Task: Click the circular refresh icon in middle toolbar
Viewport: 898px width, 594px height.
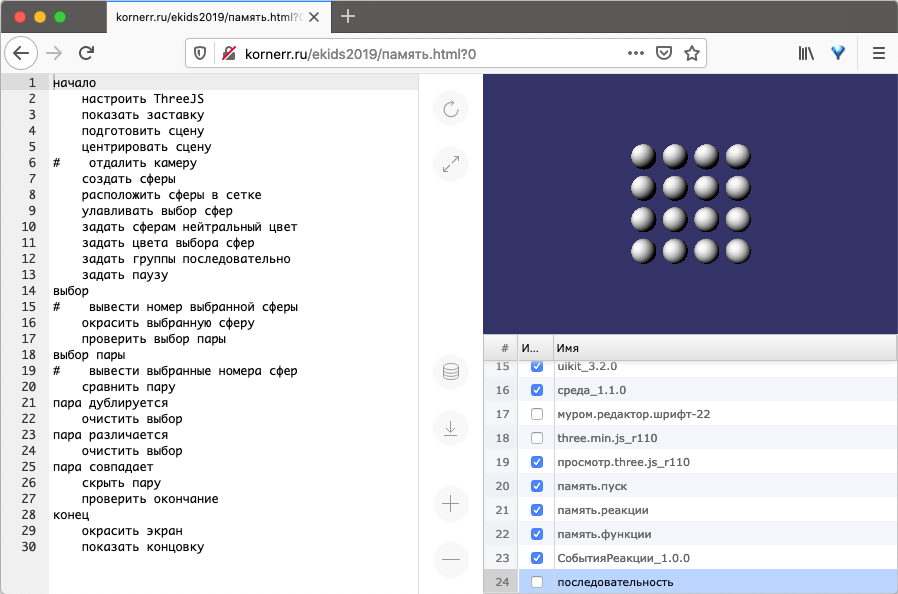Action: click(x=450, y=109)
